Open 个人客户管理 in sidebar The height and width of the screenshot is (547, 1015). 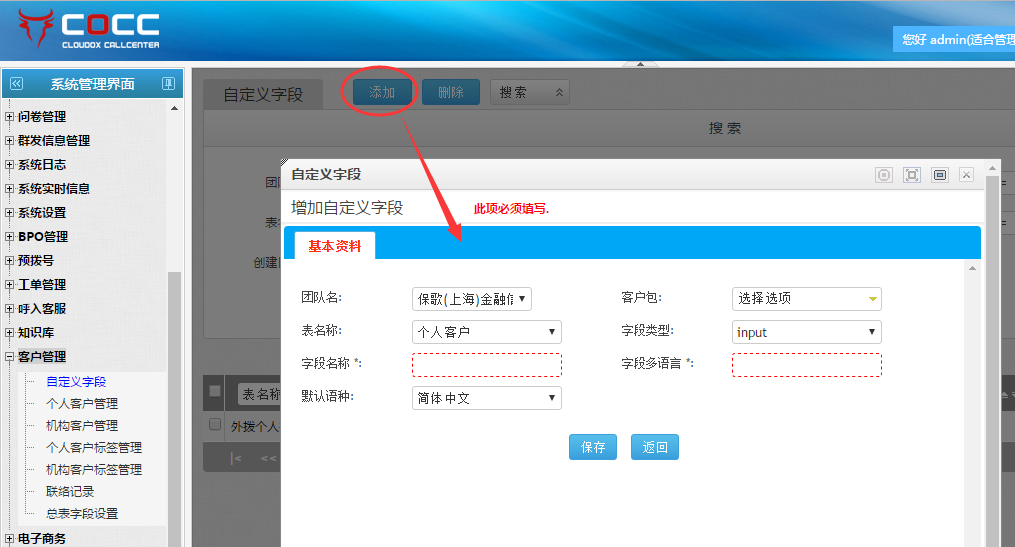[82, 404]
